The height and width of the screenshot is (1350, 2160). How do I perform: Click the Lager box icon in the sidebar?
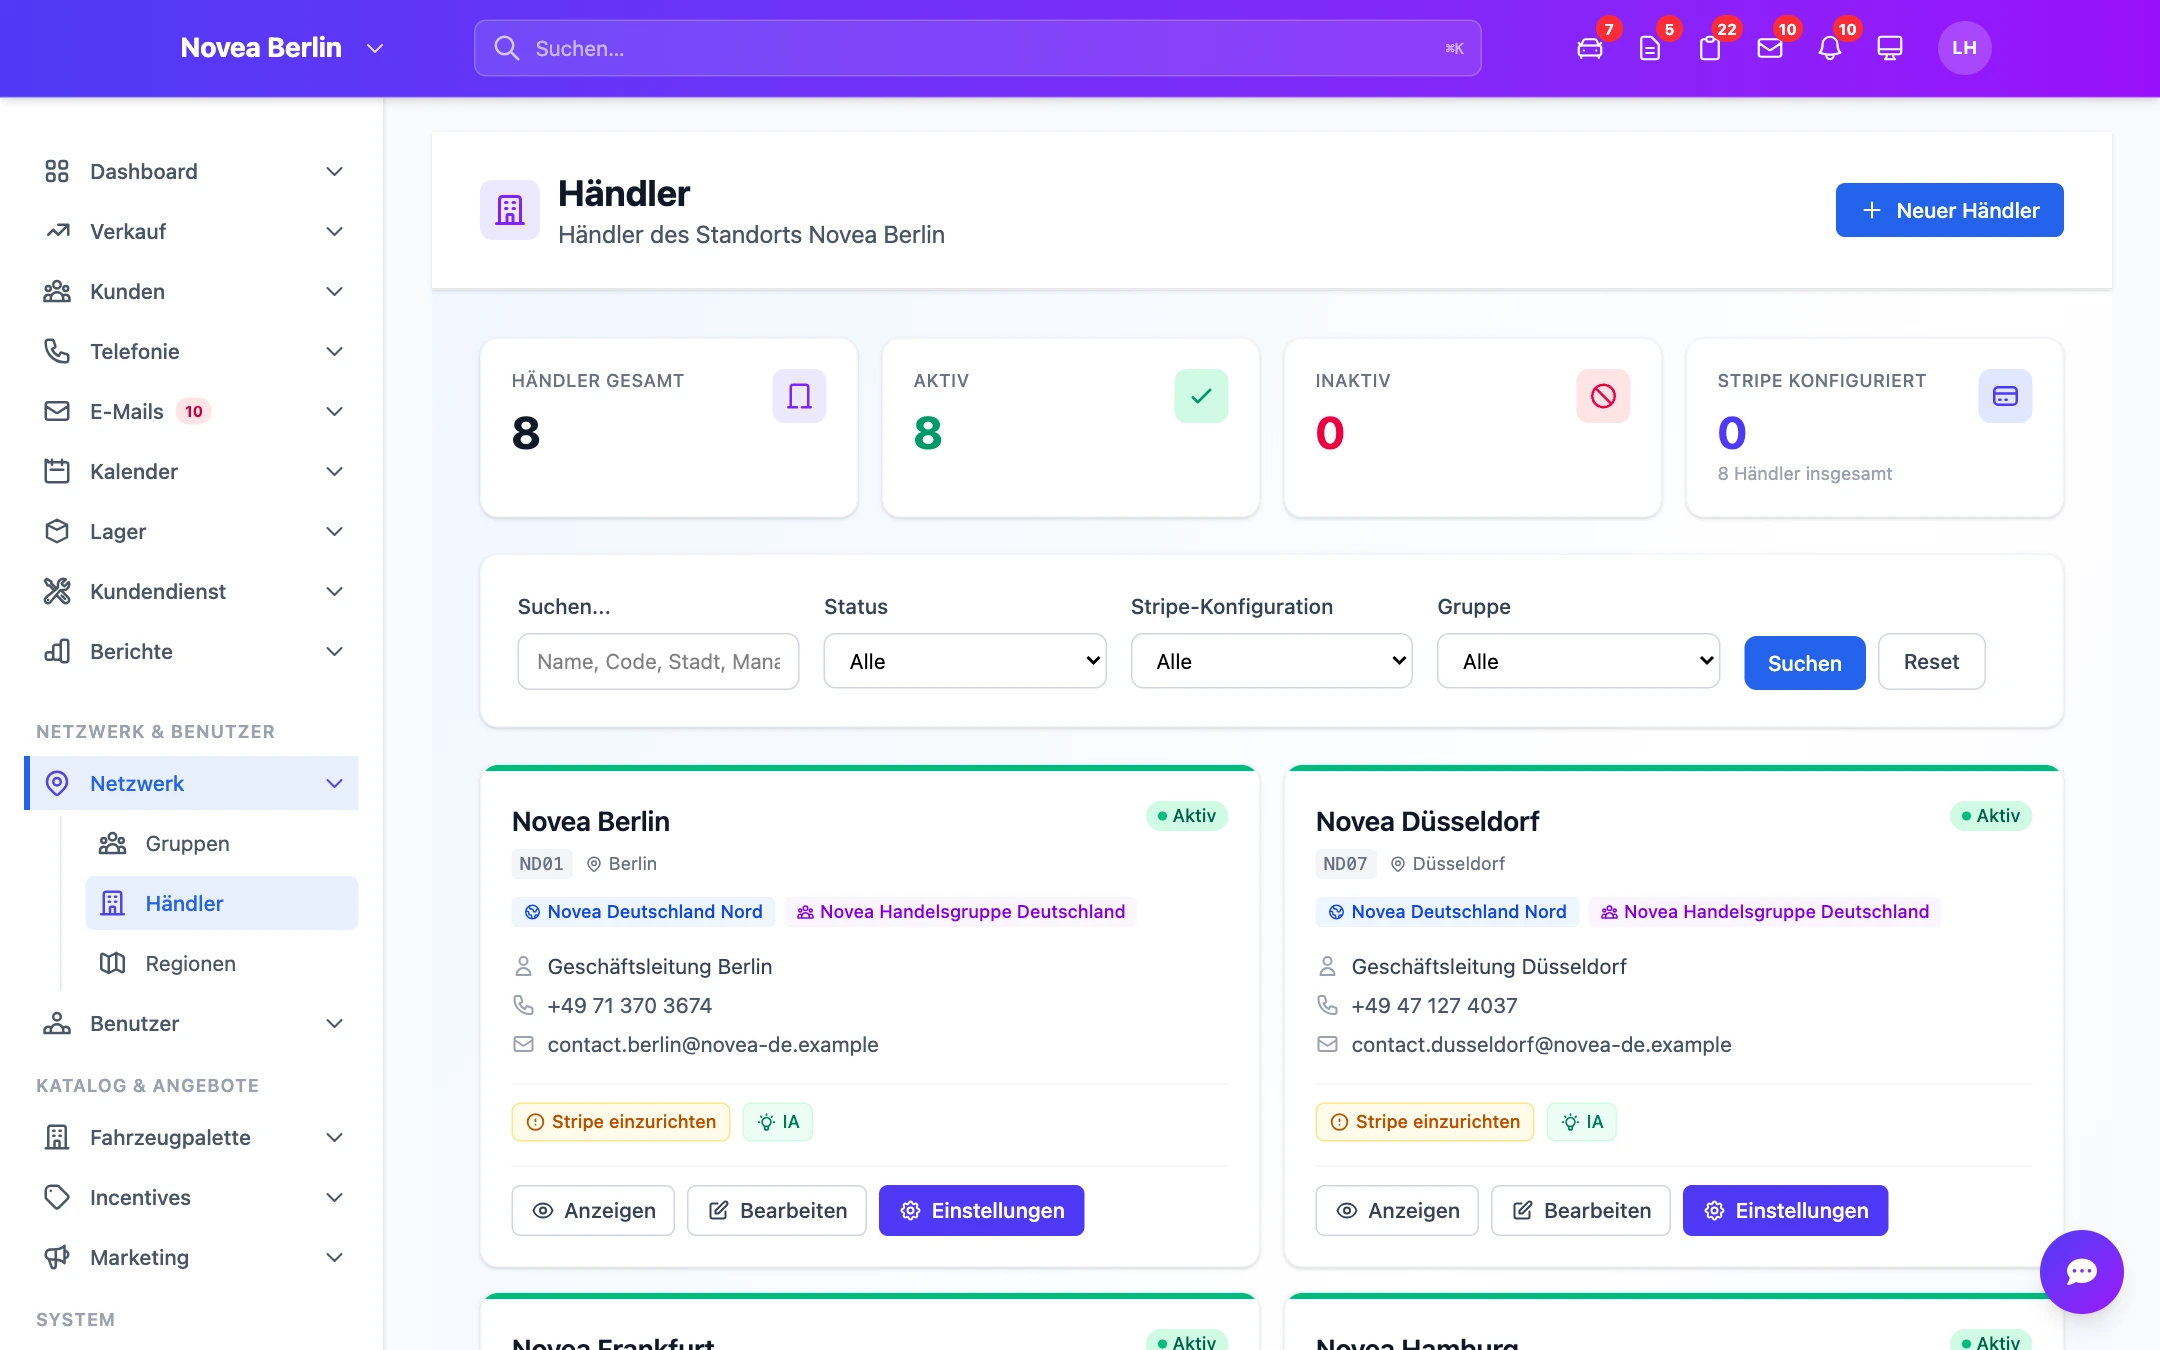click(57, 531)
